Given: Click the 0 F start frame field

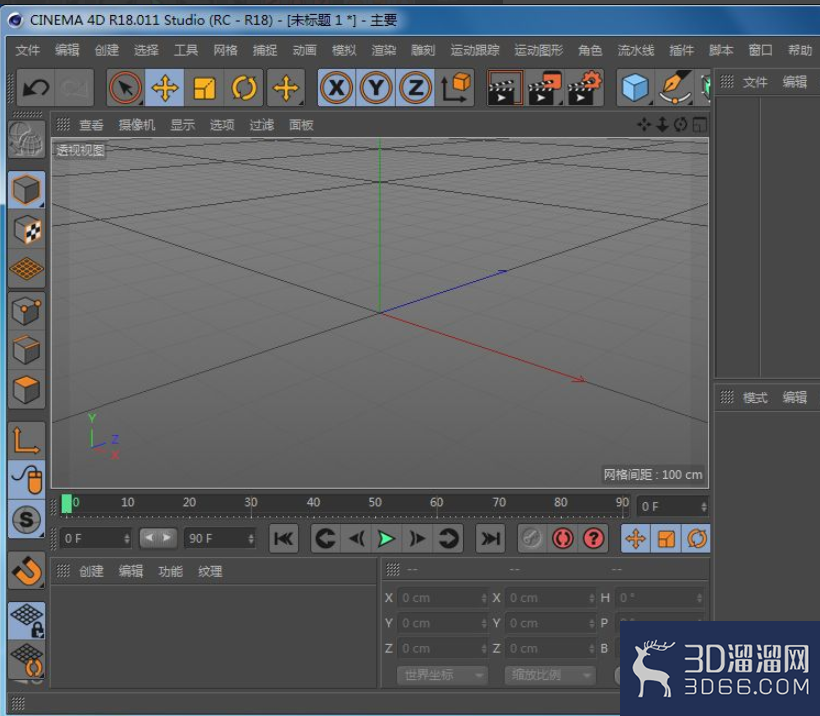Looking at the screenshot, I should (x=96, y=539).
